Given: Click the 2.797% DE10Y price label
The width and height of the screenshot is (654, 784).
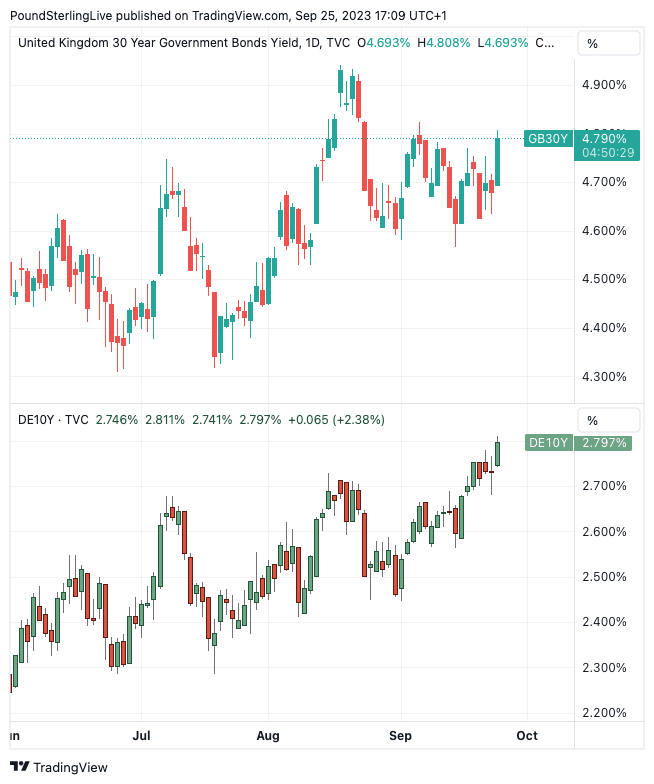Looking at the screenshot, I should point(604,442).
